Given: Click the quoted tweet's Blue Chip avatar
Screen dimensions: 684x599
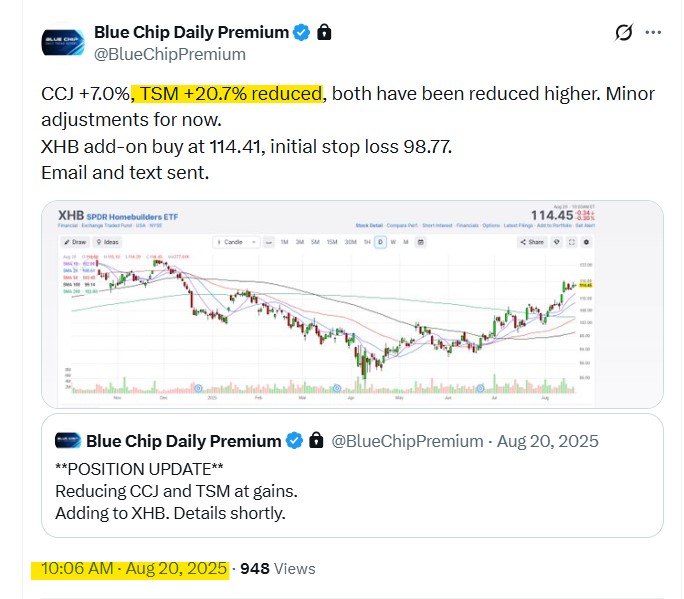Looking at the screenshot, I should [68, 440].
